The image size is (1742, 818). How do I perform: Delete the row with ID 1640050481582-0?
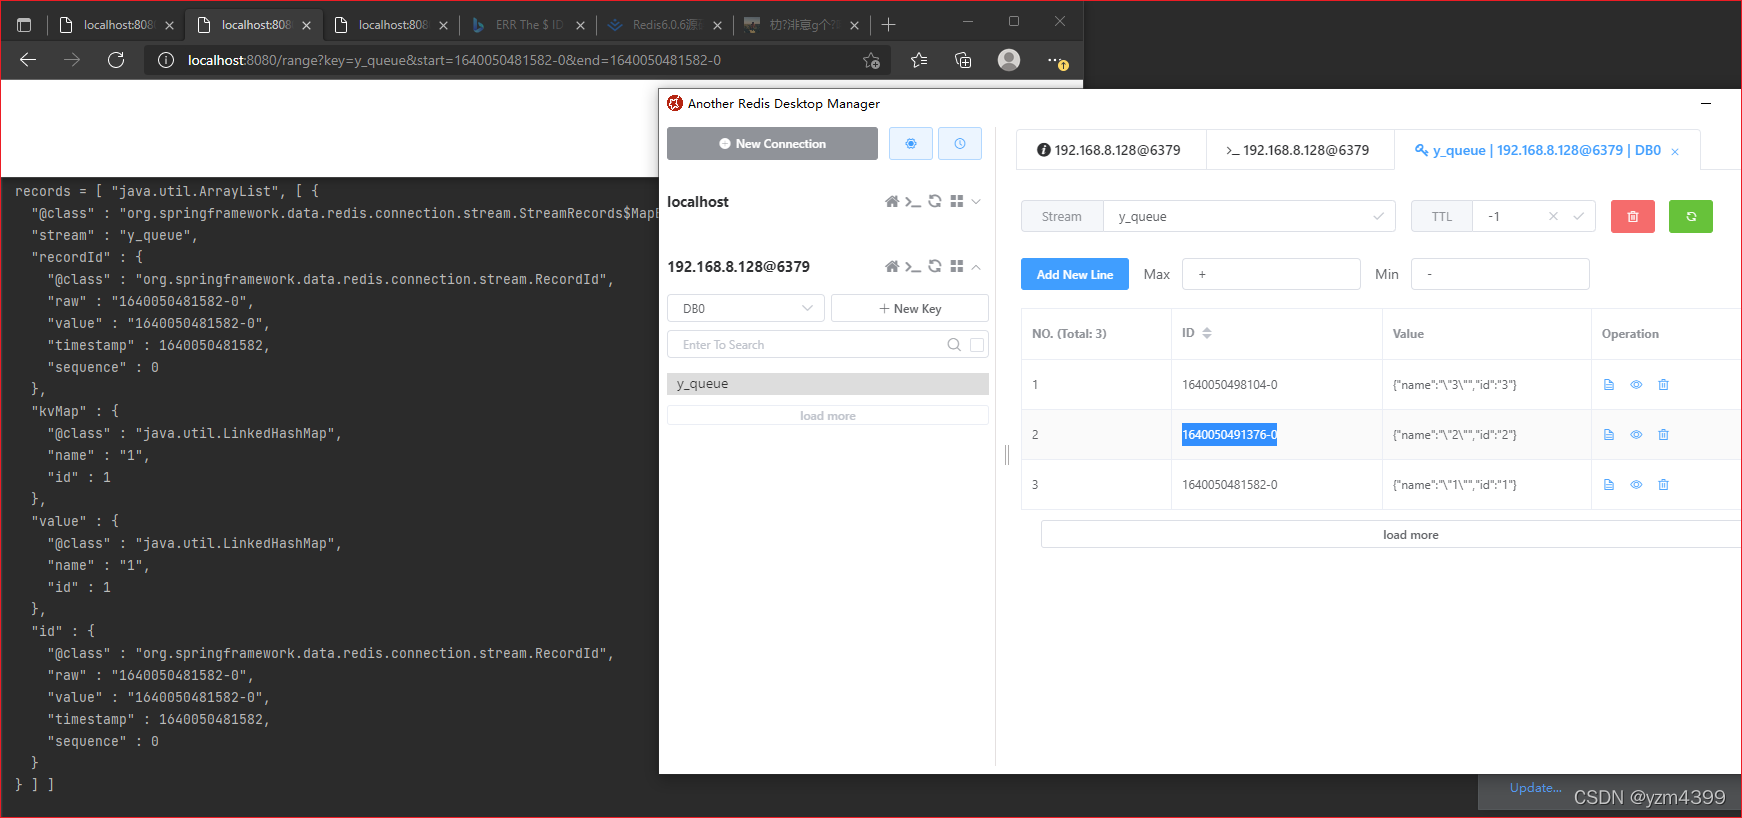click(1663, 485)
